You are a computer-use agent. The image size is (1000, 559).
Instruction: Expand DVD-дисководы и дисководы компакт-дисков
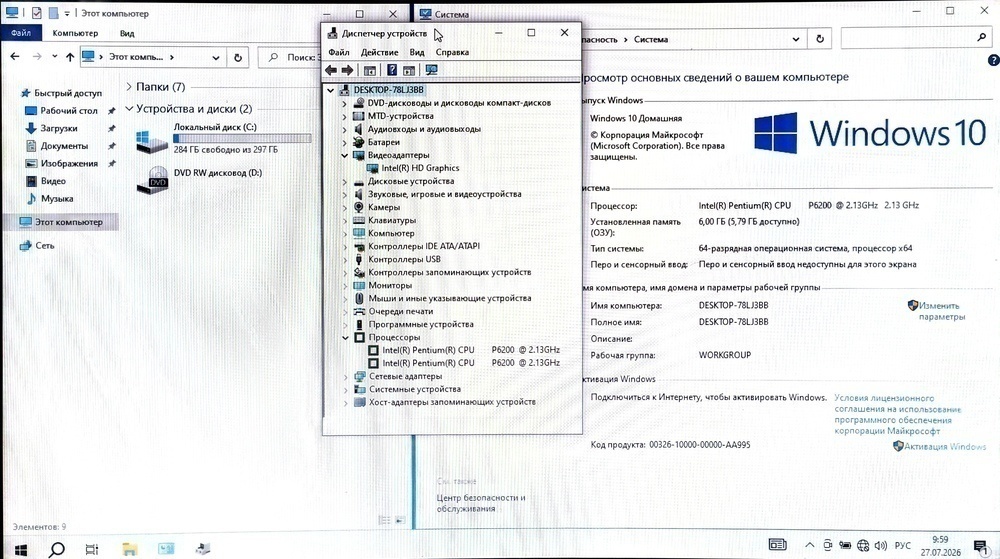(x=344, y=103)
